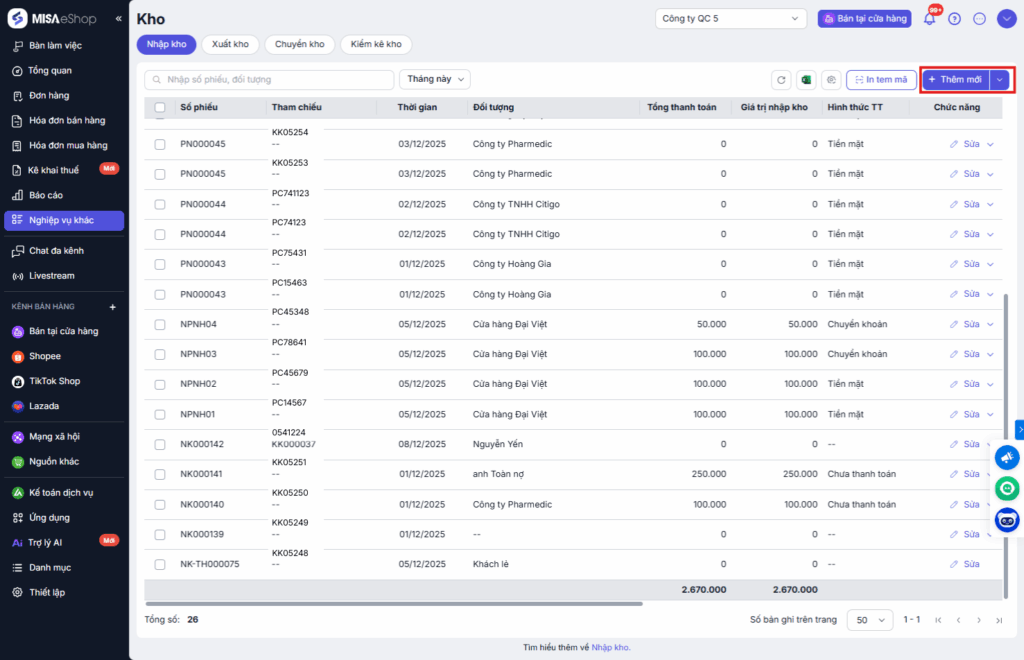This screenshot has height=660, width=1024.
Task: Expand the Công ty QC 5 company selector
Action: (731, 18)
